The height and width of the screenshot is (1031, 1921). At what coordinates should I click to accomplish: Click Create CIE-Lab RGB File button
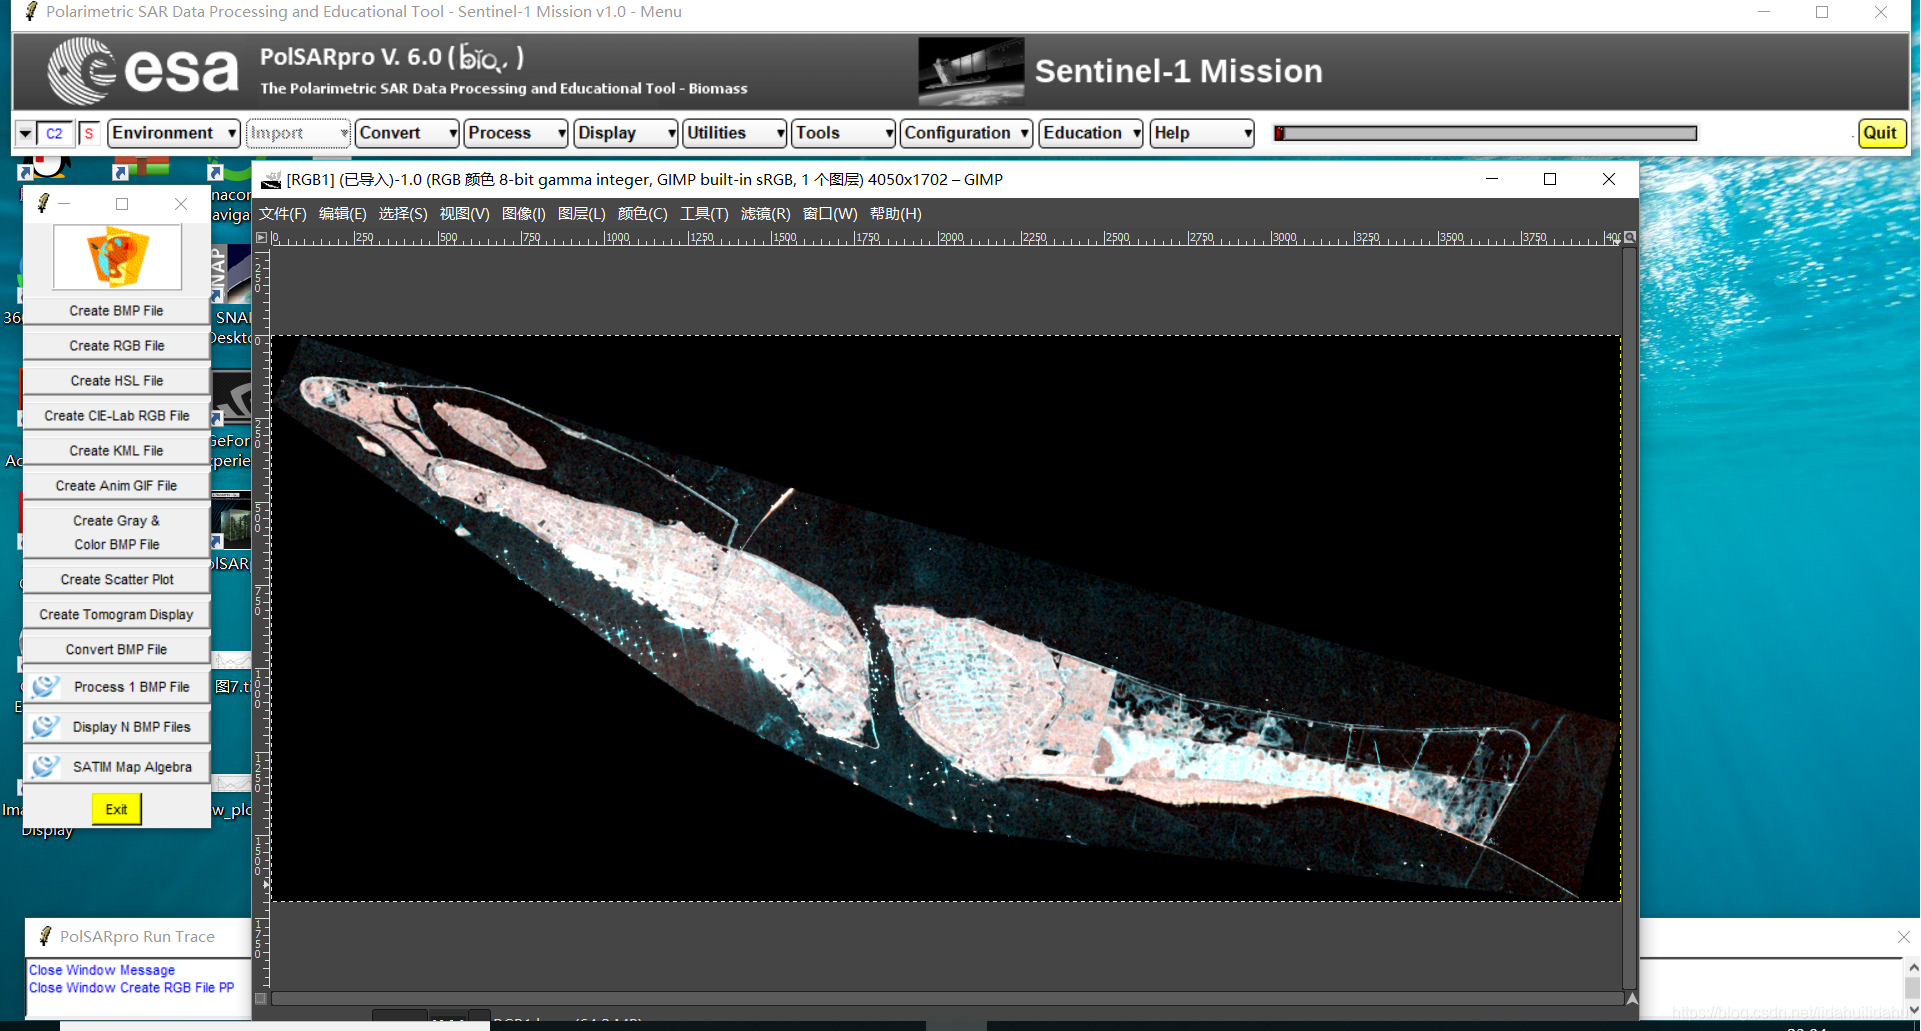coord(116,416)
